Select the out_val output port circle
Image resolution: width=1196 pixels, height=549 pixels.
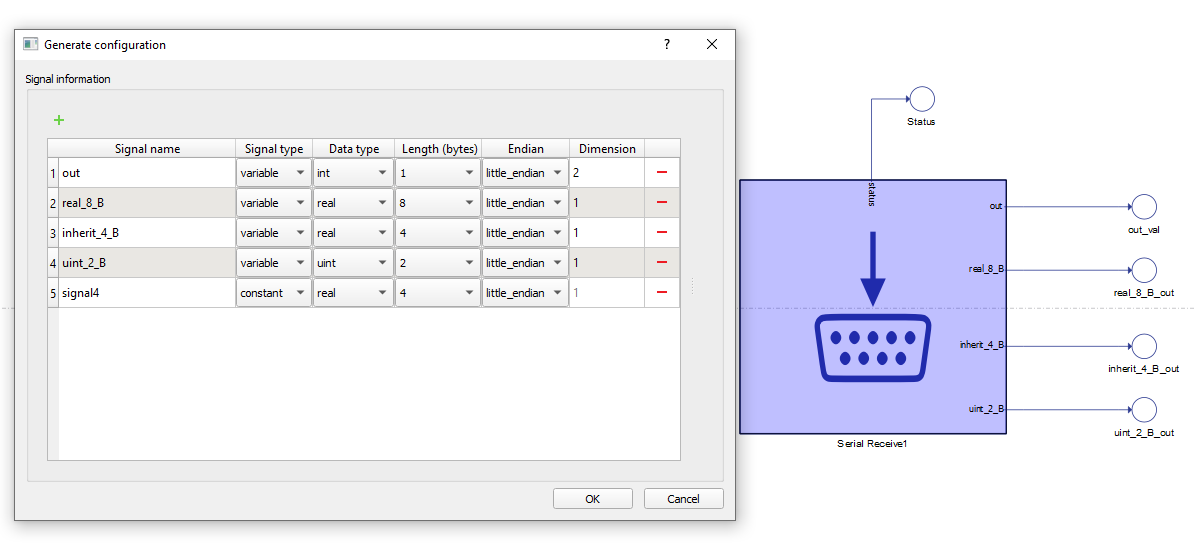click(1143, 207)
